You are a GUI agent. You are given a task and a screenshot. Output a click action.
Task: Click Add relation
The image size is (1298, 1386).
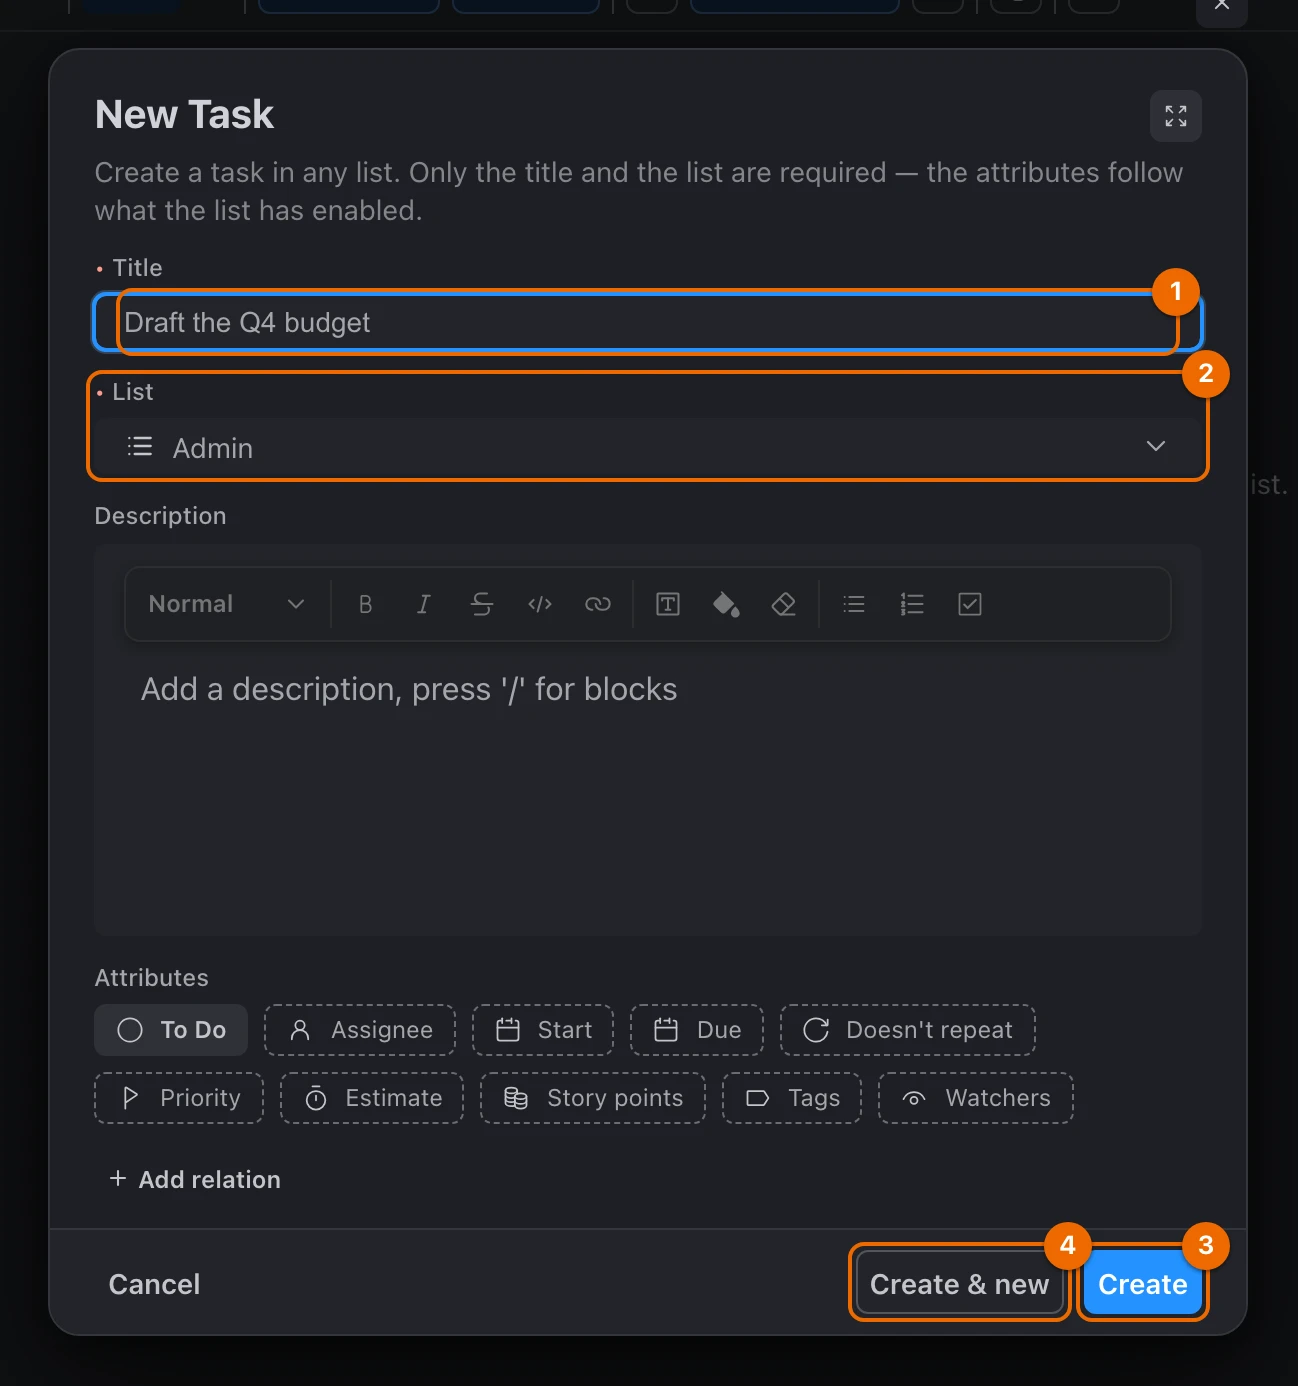tap(195, 1180)
